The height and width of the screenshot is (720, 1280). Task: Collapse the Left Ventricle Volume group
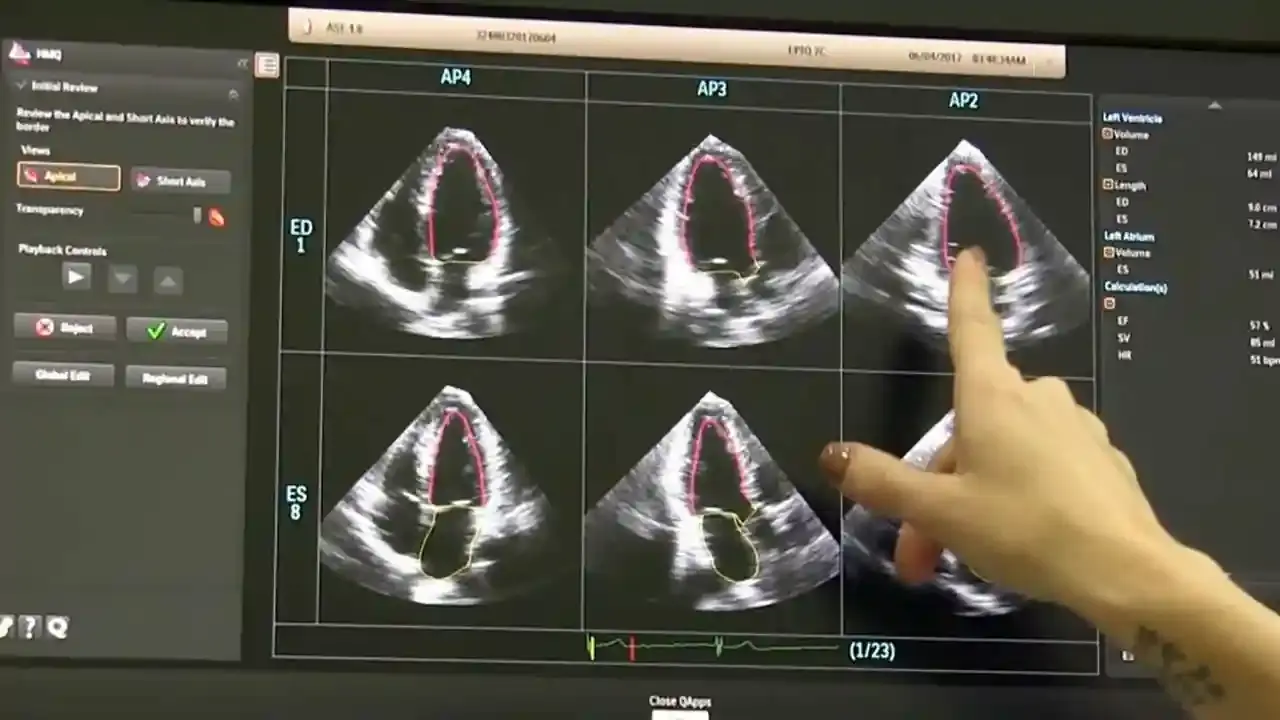[x=1108, y=134]
